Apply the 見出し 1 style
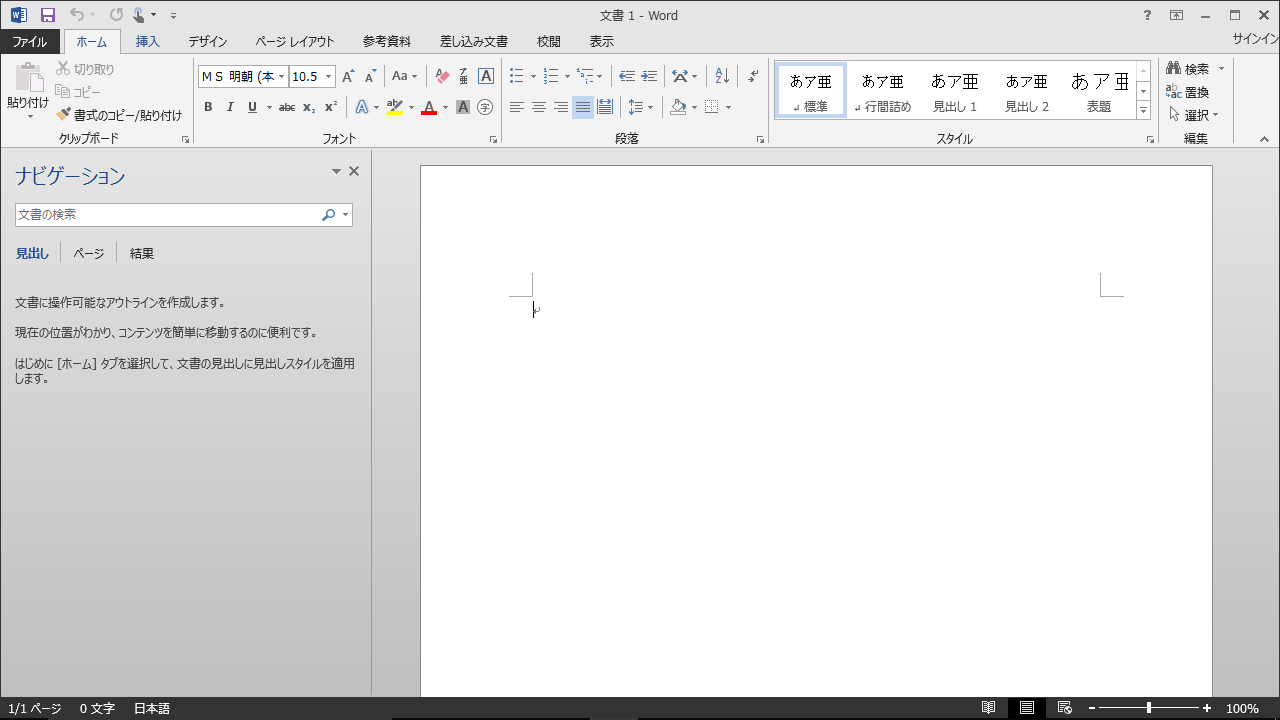Screen dimensions: 1280x720 pos(955,91)
